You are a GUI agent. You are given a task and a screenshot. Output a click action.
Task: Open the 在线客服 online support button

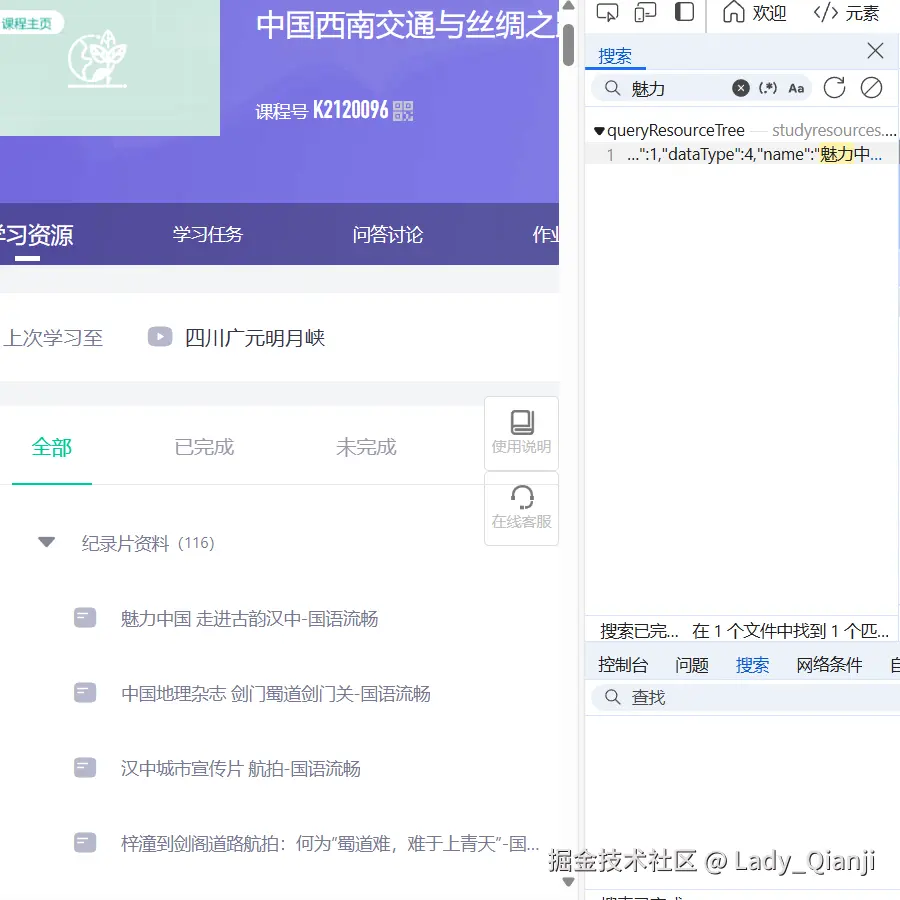click(x=521, y=509)
